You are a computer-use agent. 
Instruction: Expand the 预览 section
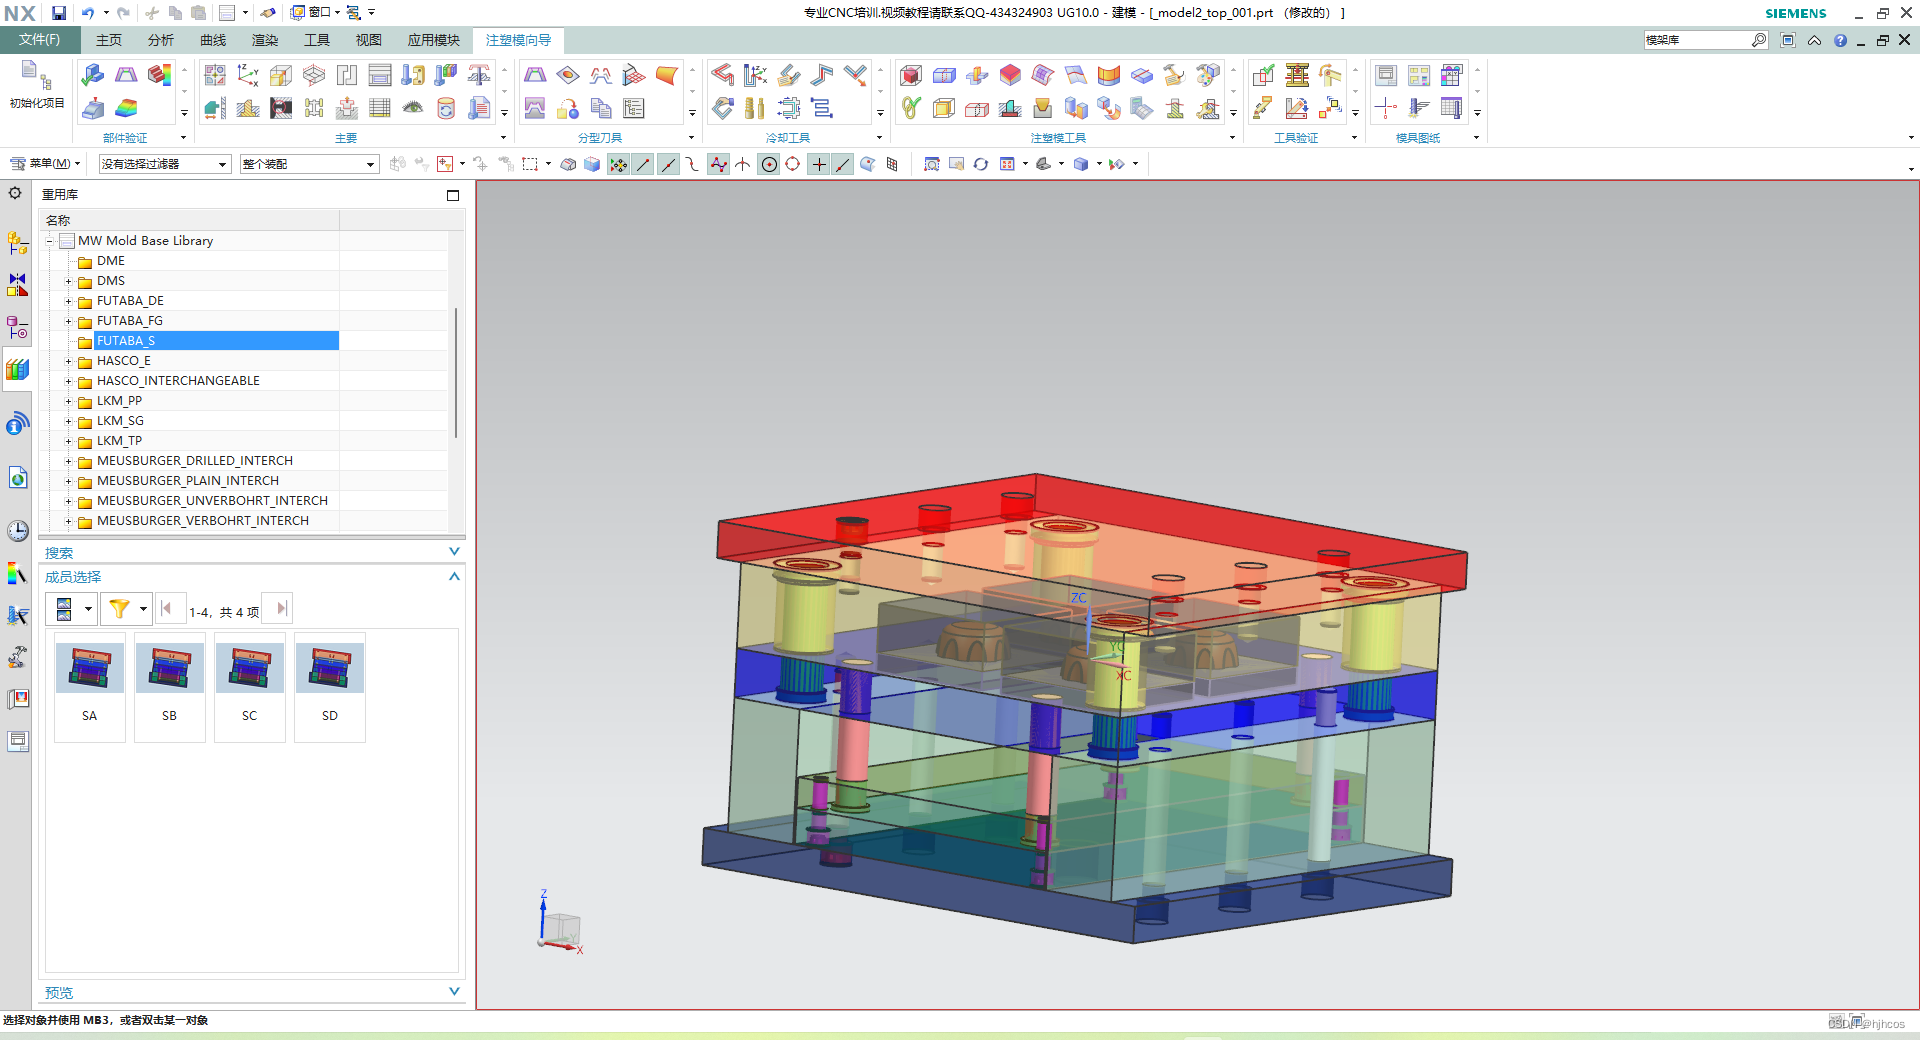[x=454, y=992]
